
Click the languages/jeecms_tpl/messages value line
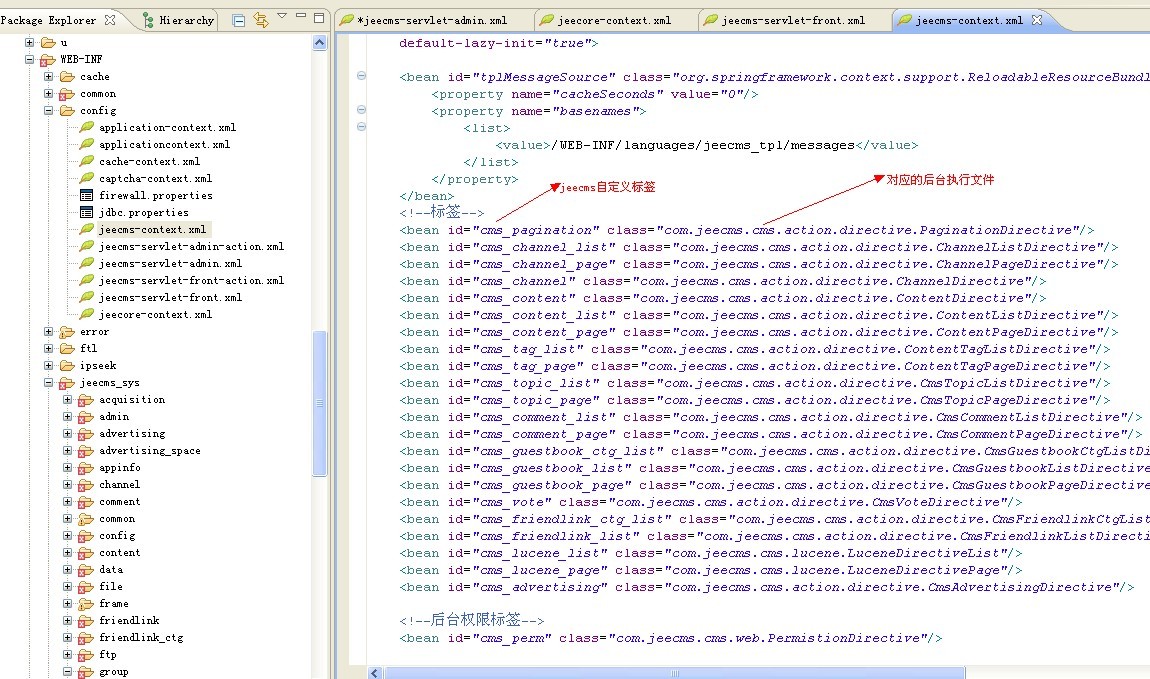pyautogui.click(x=706, y=145)
